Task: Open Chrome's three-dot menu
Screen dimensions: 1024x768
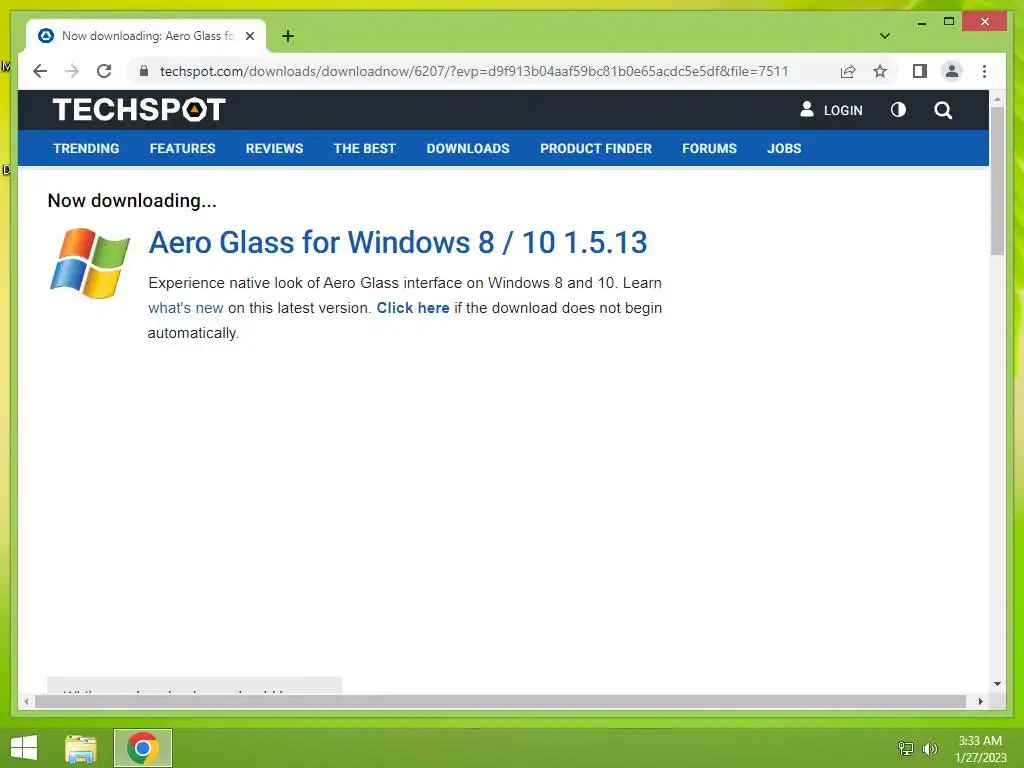Action: [984, 71]
